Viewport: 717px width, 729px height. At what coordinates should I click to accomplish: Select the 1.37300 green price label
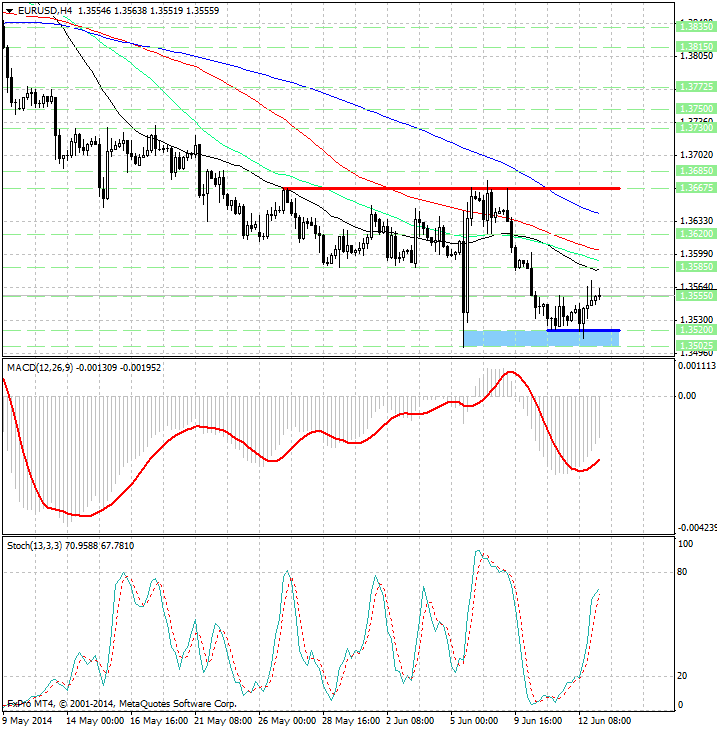696,127
